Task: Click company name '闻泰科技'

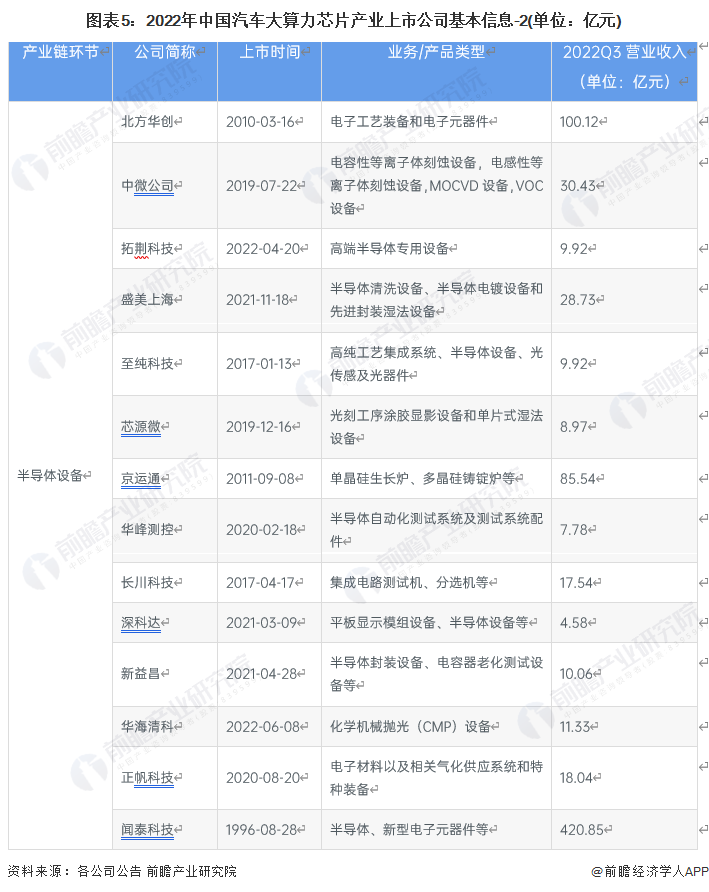Action: click(147, 830)
